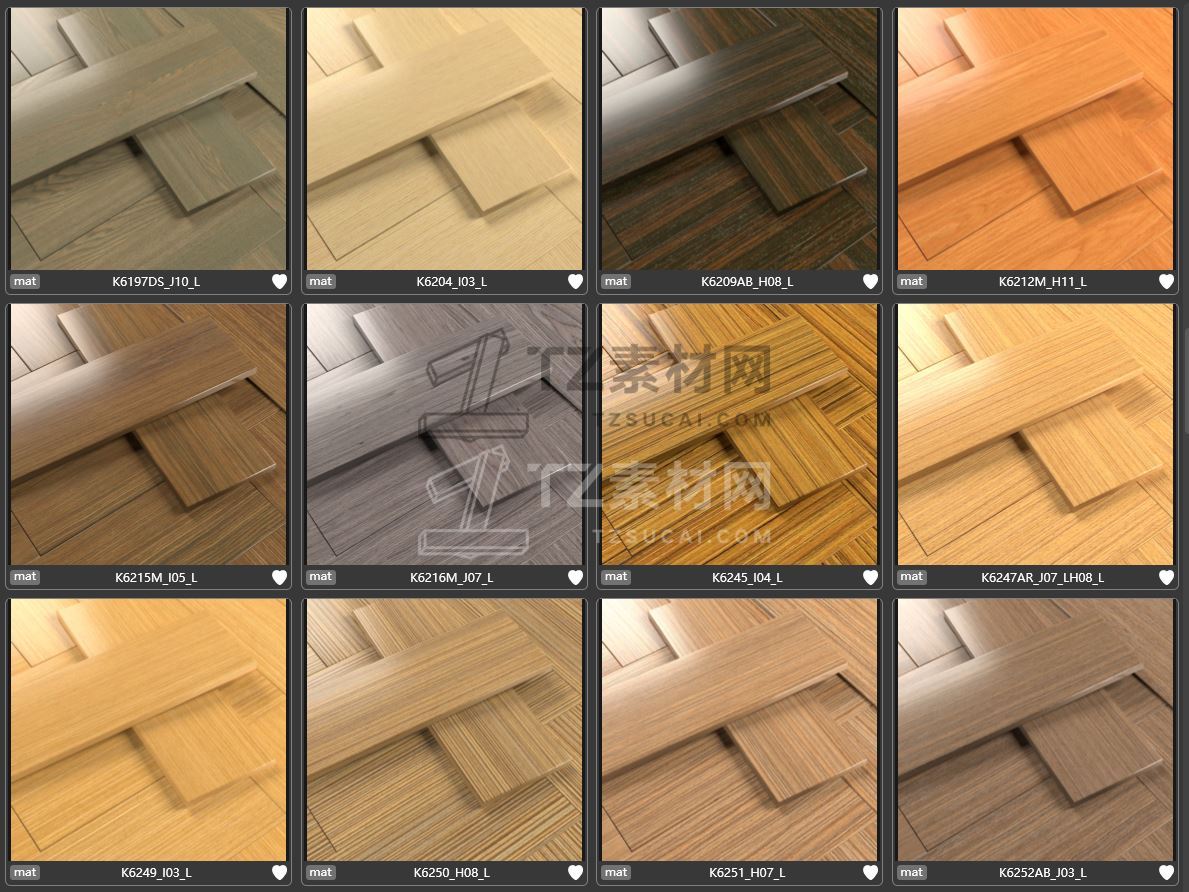1189x892 pixels.
Task: Favorite the K6247AR_J07_LH08_L material heart
Action: click(1166, 577)
